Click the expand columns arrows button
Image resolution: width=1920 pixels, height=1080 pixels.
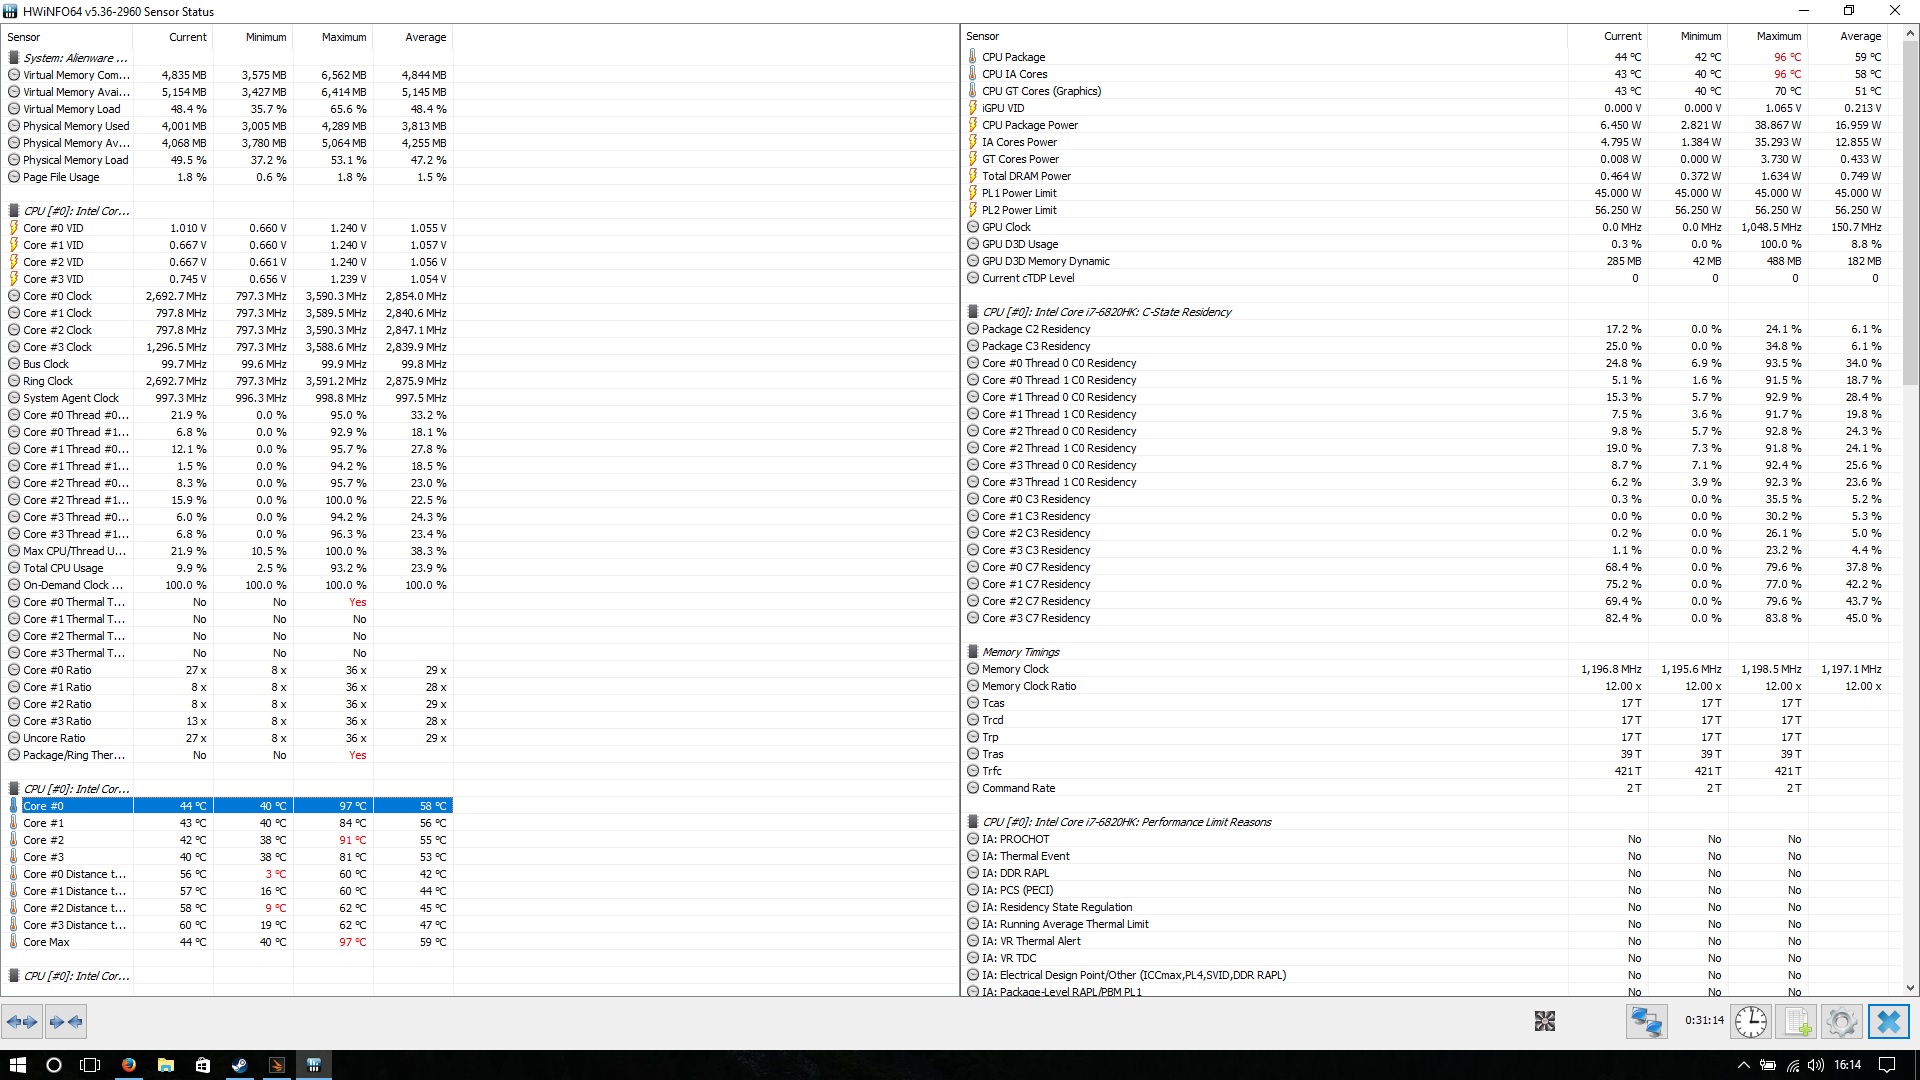tap(22, 1021)
